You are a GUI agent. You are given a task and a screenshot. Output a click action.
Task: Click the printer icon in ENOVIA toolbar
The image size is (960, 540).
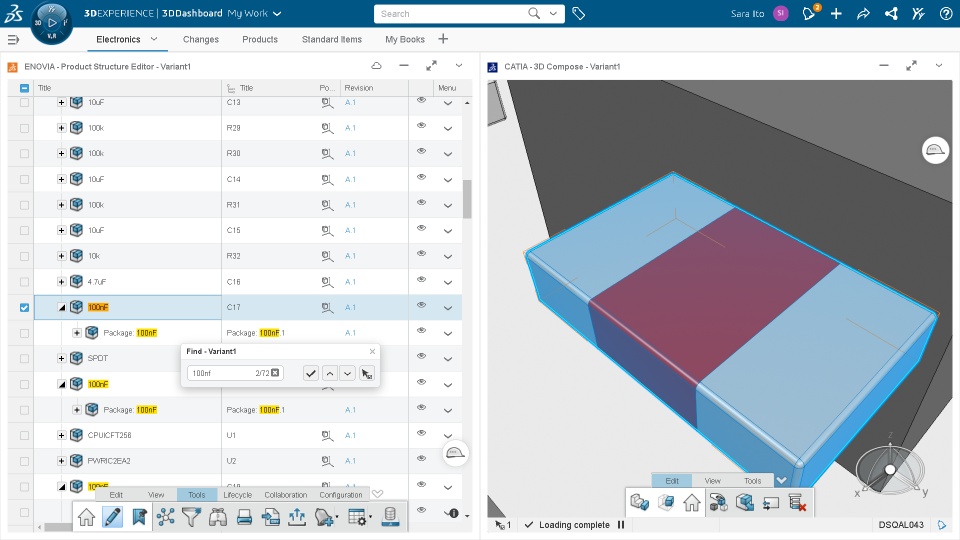[x=244, y=517]
